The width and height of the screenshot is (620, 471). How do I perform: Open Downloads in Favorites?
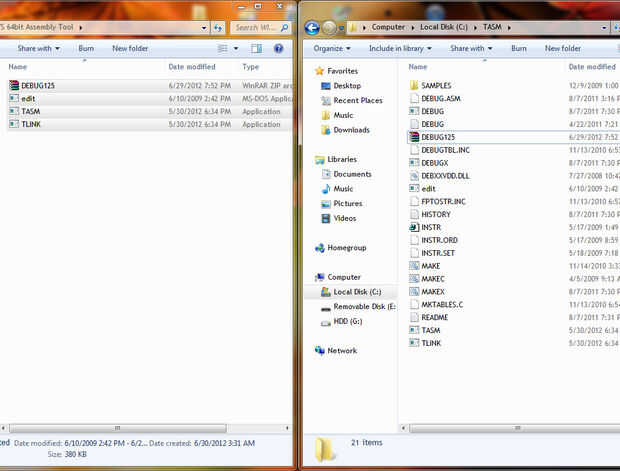(x=346, y=130)
